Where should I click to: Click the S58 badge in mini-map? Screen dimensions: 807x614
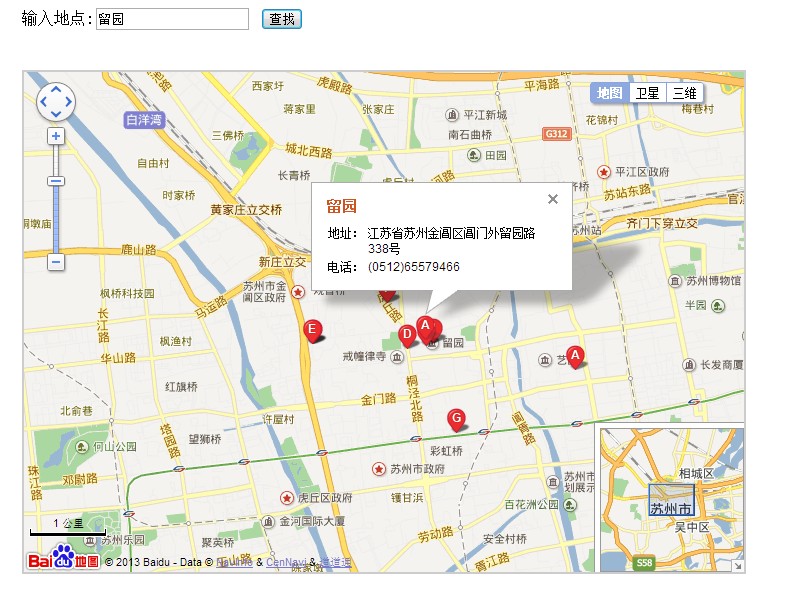(x=644, y=563)
